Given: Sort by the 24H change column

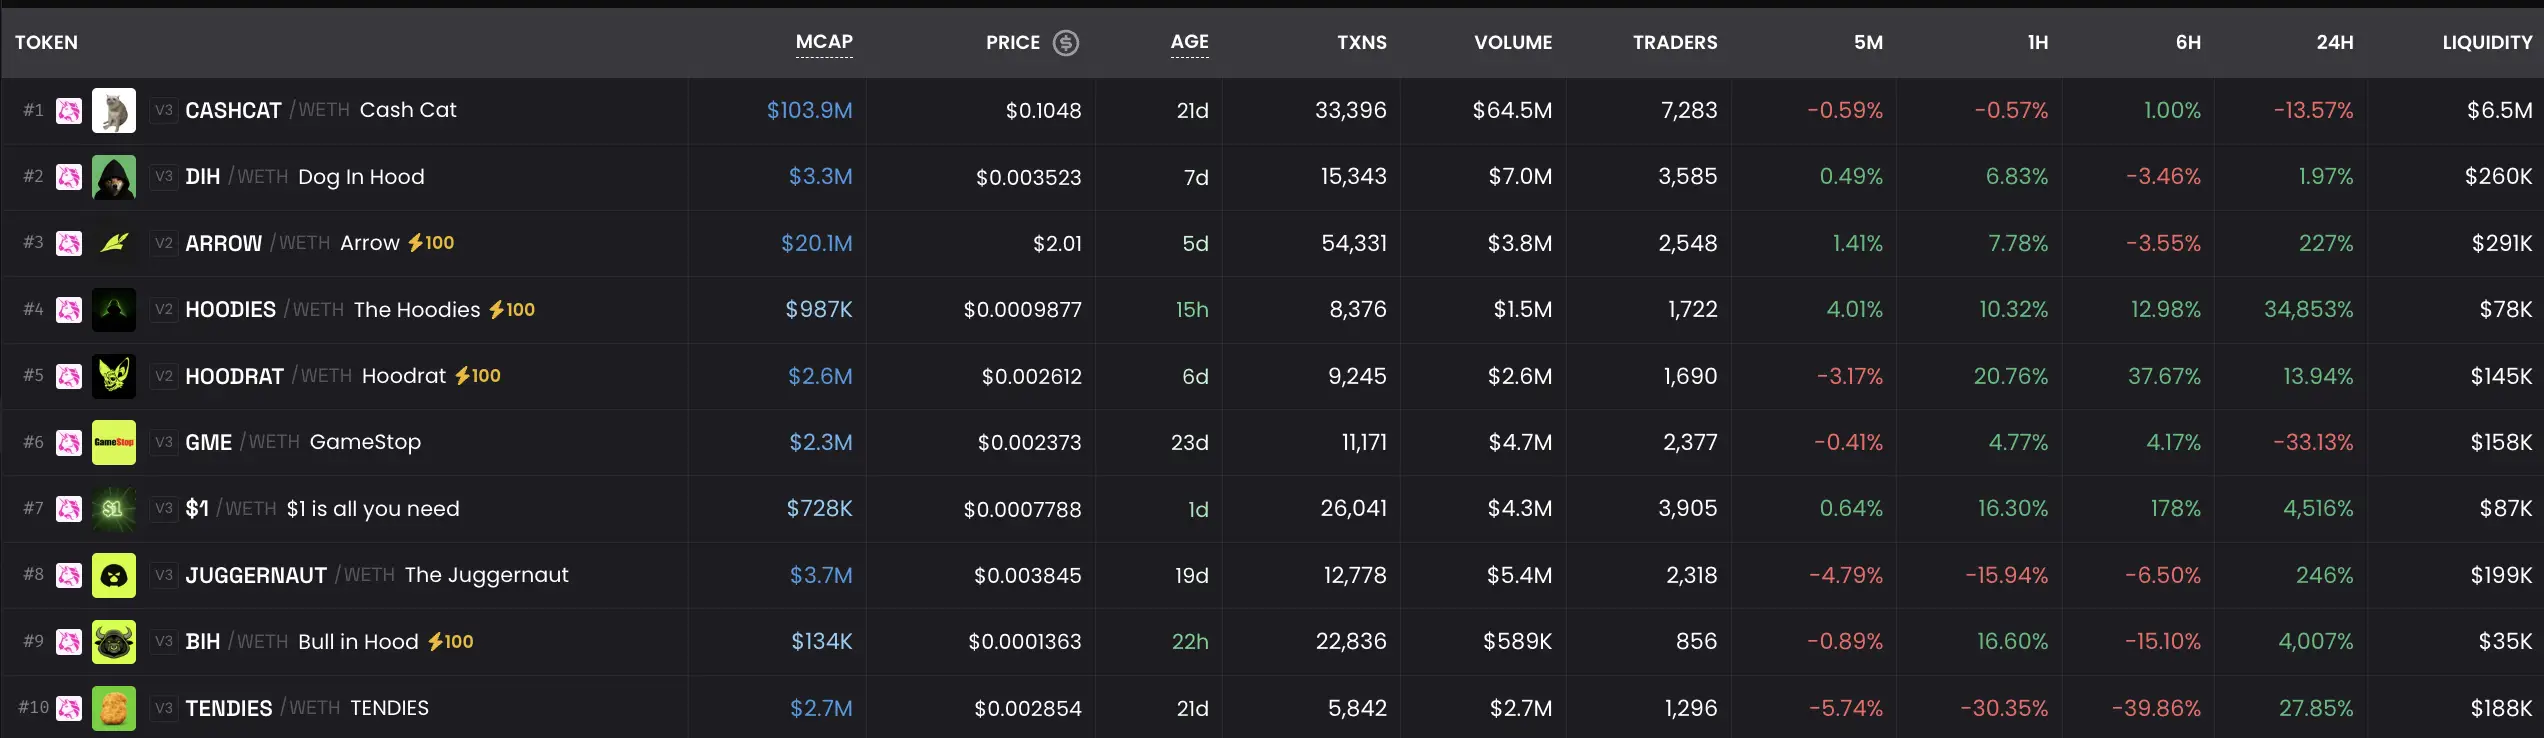Looking at the screenshot, I should click(2335, 43).
